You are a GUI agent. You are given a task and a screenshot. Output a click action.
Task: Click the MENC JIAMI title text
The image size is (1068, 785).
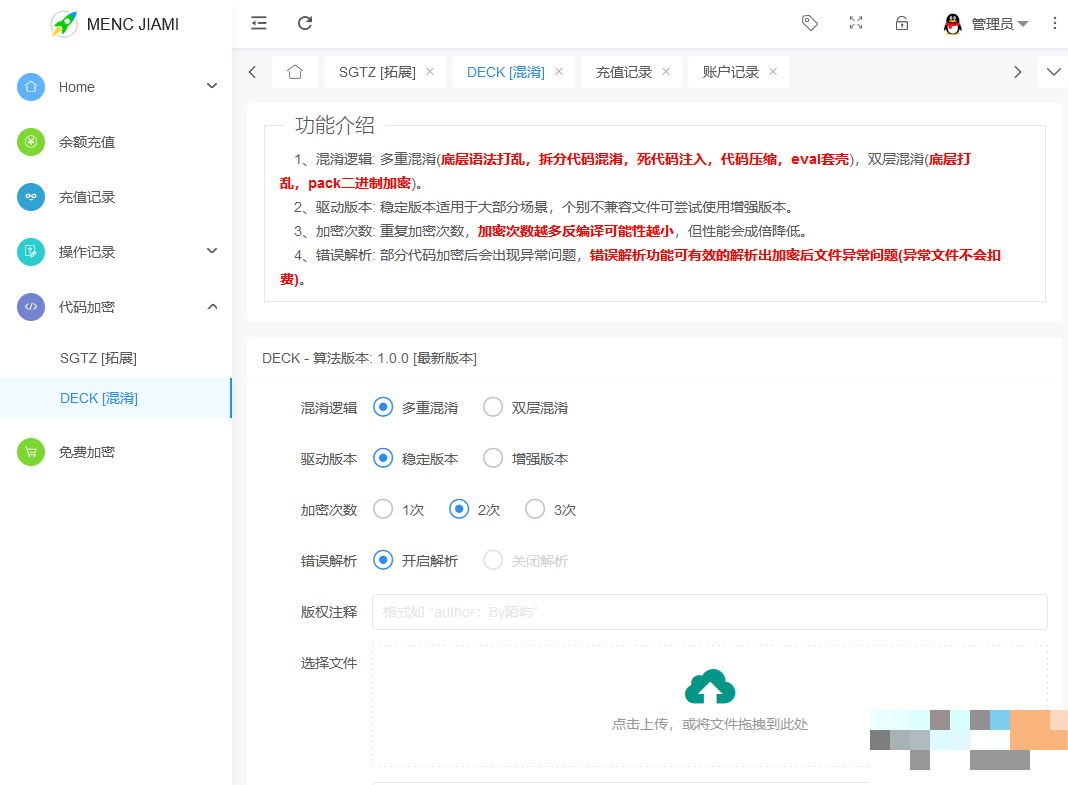tap(133, 25)
